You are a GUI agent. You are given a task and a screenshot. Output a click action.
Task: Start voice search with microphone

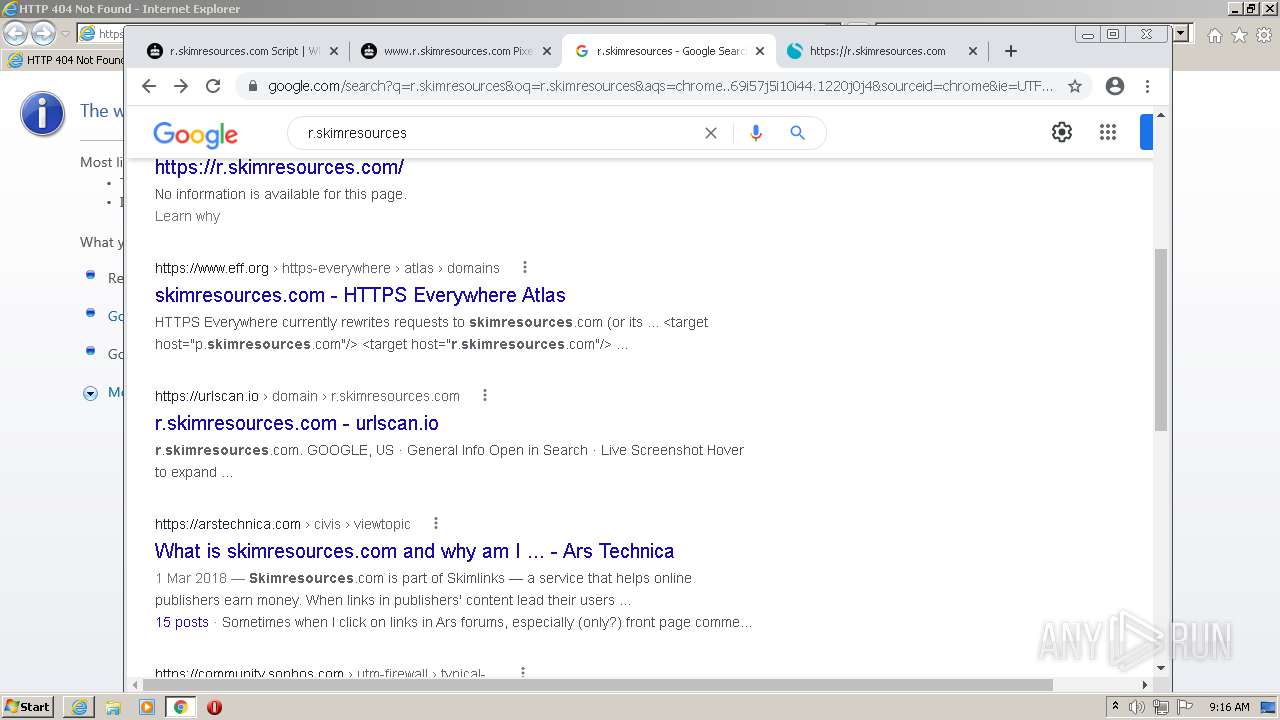tap(756, 133)
